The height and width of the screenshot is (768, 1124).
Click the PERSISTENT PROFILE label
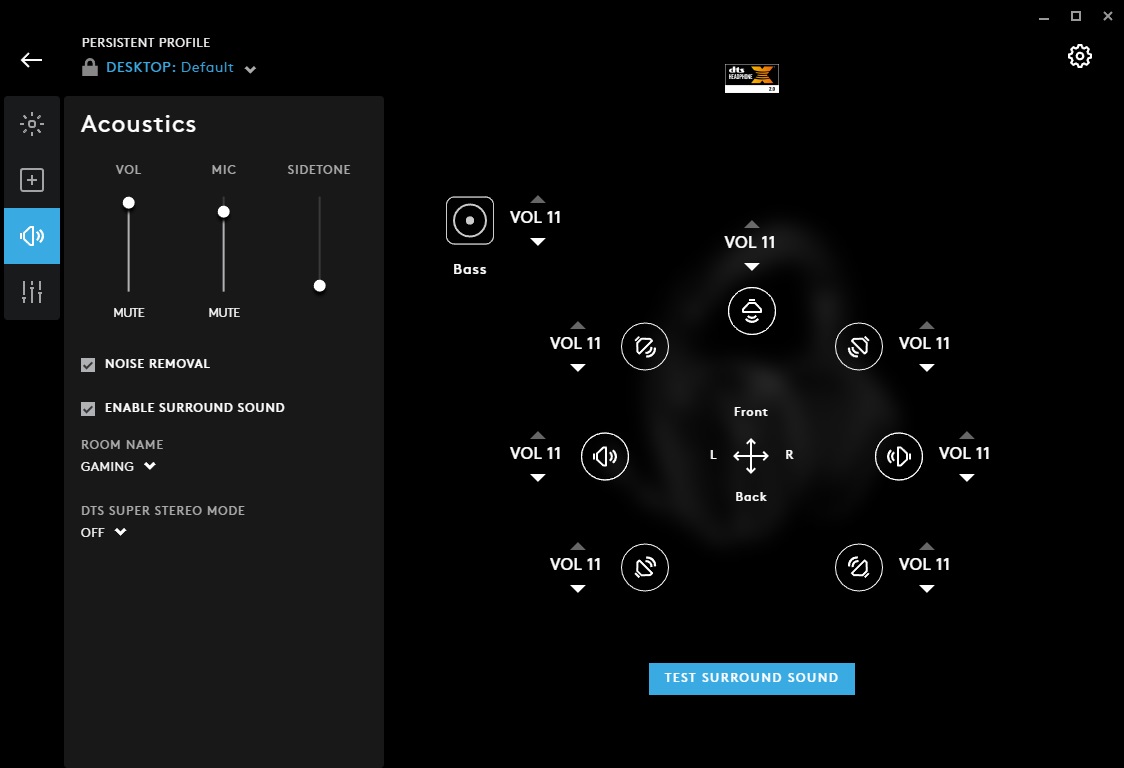click(146, 42)
